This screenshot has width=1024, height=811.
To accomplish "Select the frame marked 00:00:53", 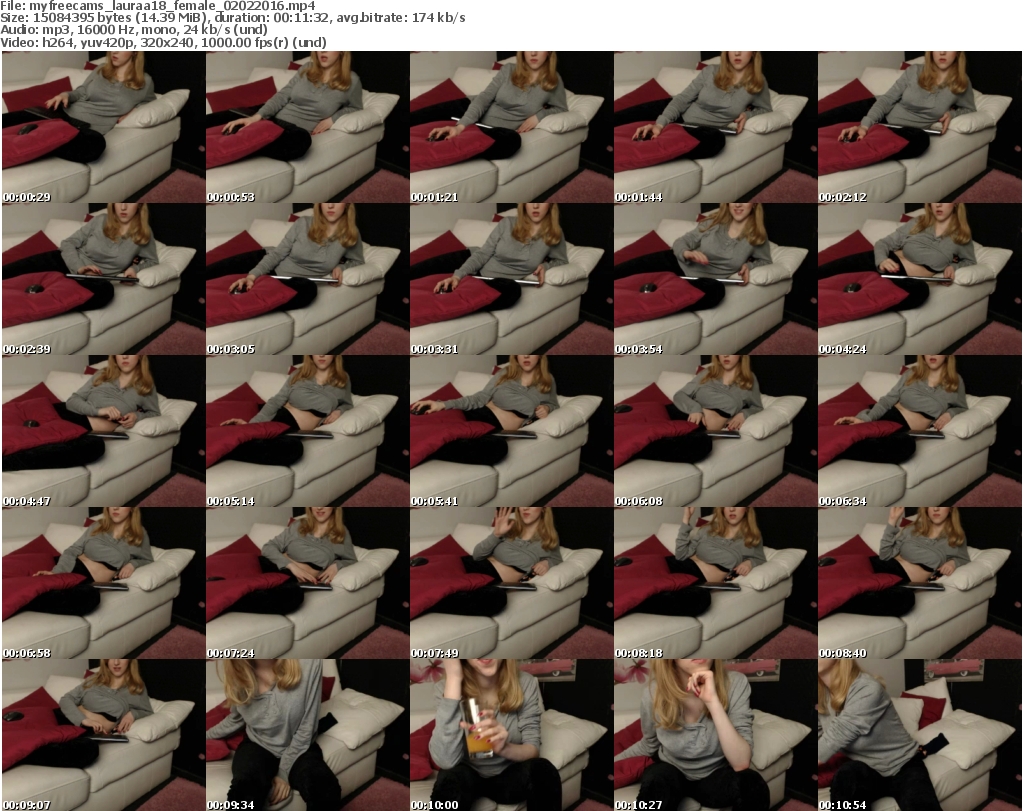I will click(308, 127).
